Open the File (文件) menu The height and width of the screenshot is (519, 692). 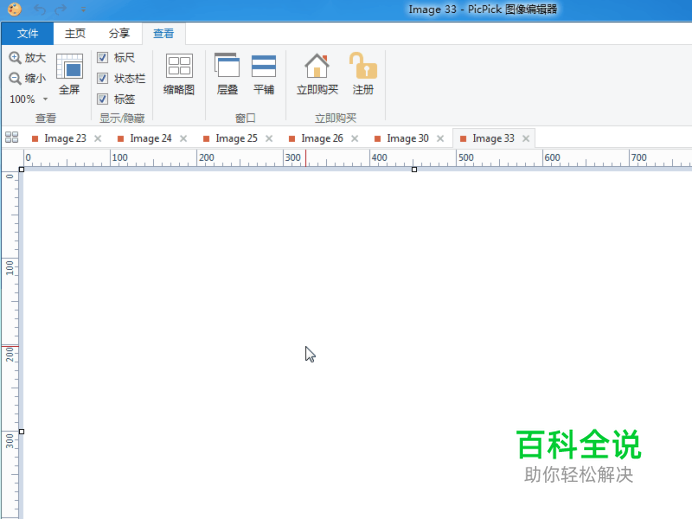pyautogui.click(x=27, y=34)
